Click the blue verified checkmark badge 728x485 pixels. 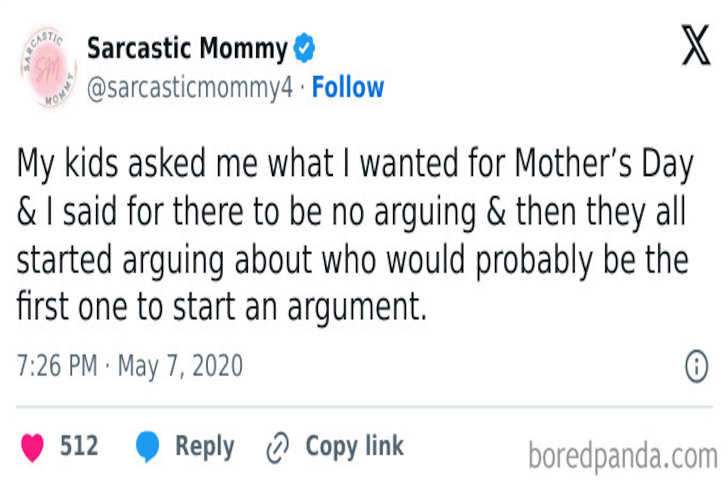[304, 48]
